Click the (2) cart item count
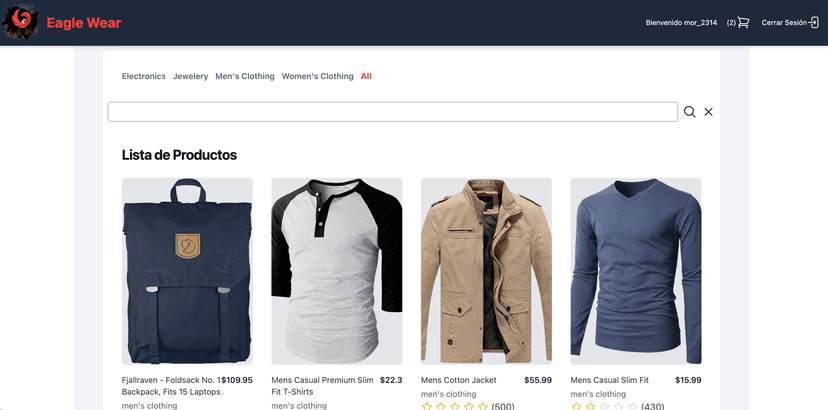This screenshot has width=828, height=410. coord(731,23)
